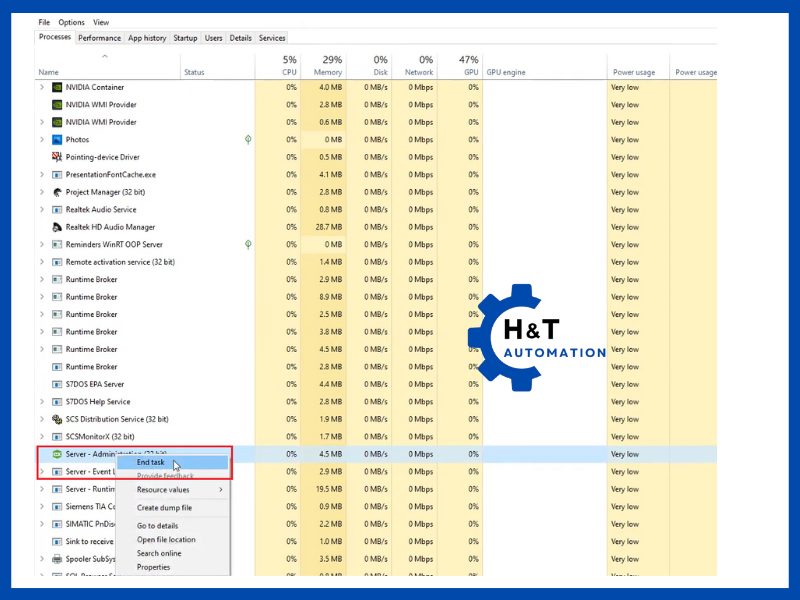800x600 pixels.
Task: Select the SCS Distribution Service gear icon
Action: pyautogui.click(x=57, y=419)
